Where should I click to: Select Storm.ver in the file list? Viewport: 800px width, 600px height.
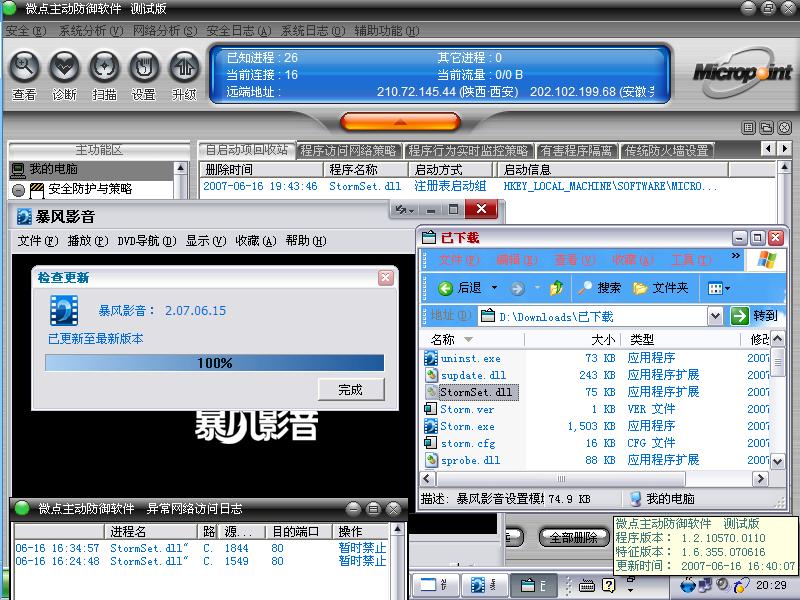click(x=467, y=409)
